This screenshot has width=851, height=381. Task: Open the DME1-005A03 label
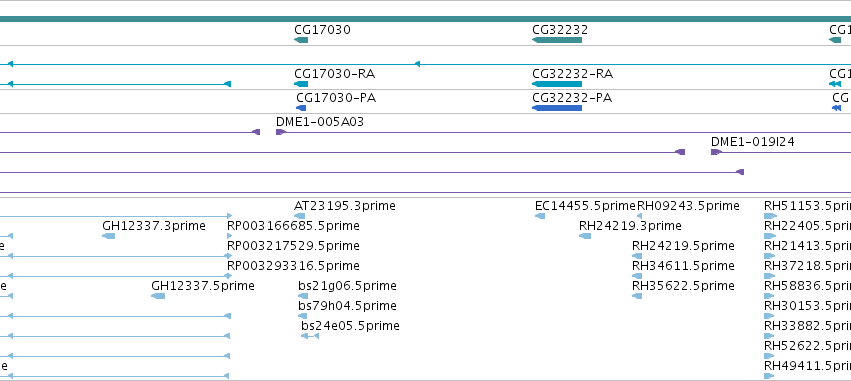pyautogui.click(x=320, y=122)
